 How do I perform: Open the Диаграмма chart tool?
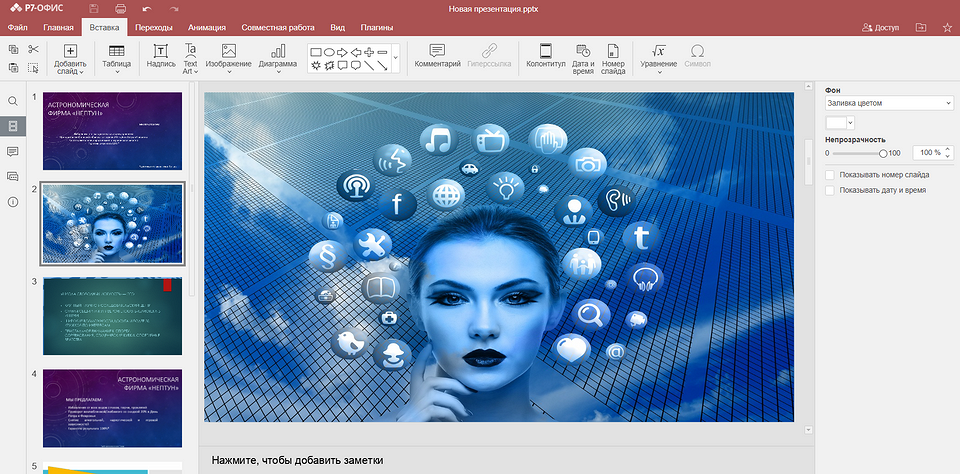coord(277,51)
